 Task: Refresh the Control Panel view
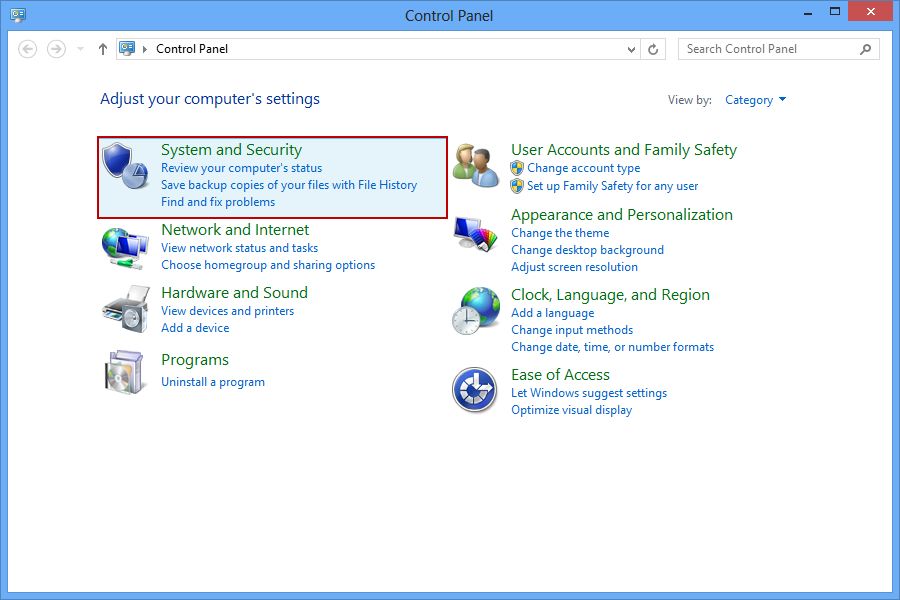coord(653,49)
